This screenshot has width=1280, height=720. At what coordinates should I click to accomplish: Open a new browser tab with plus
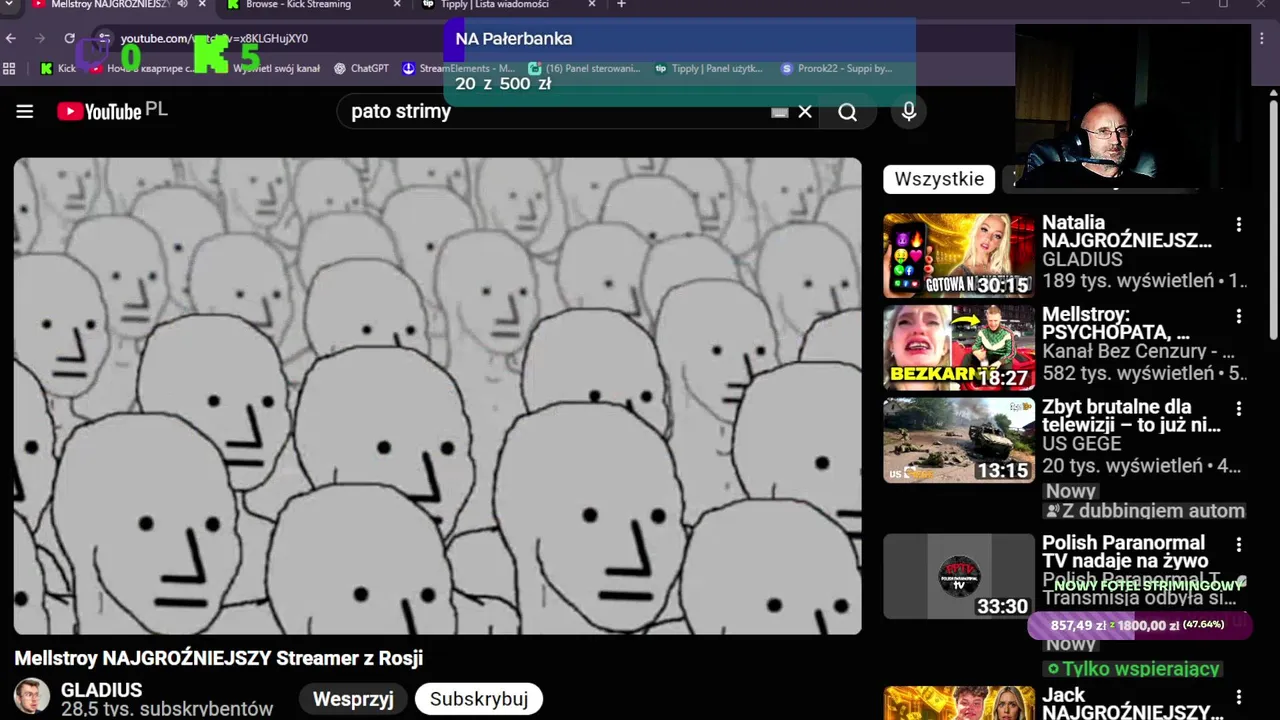pos(621,5)
